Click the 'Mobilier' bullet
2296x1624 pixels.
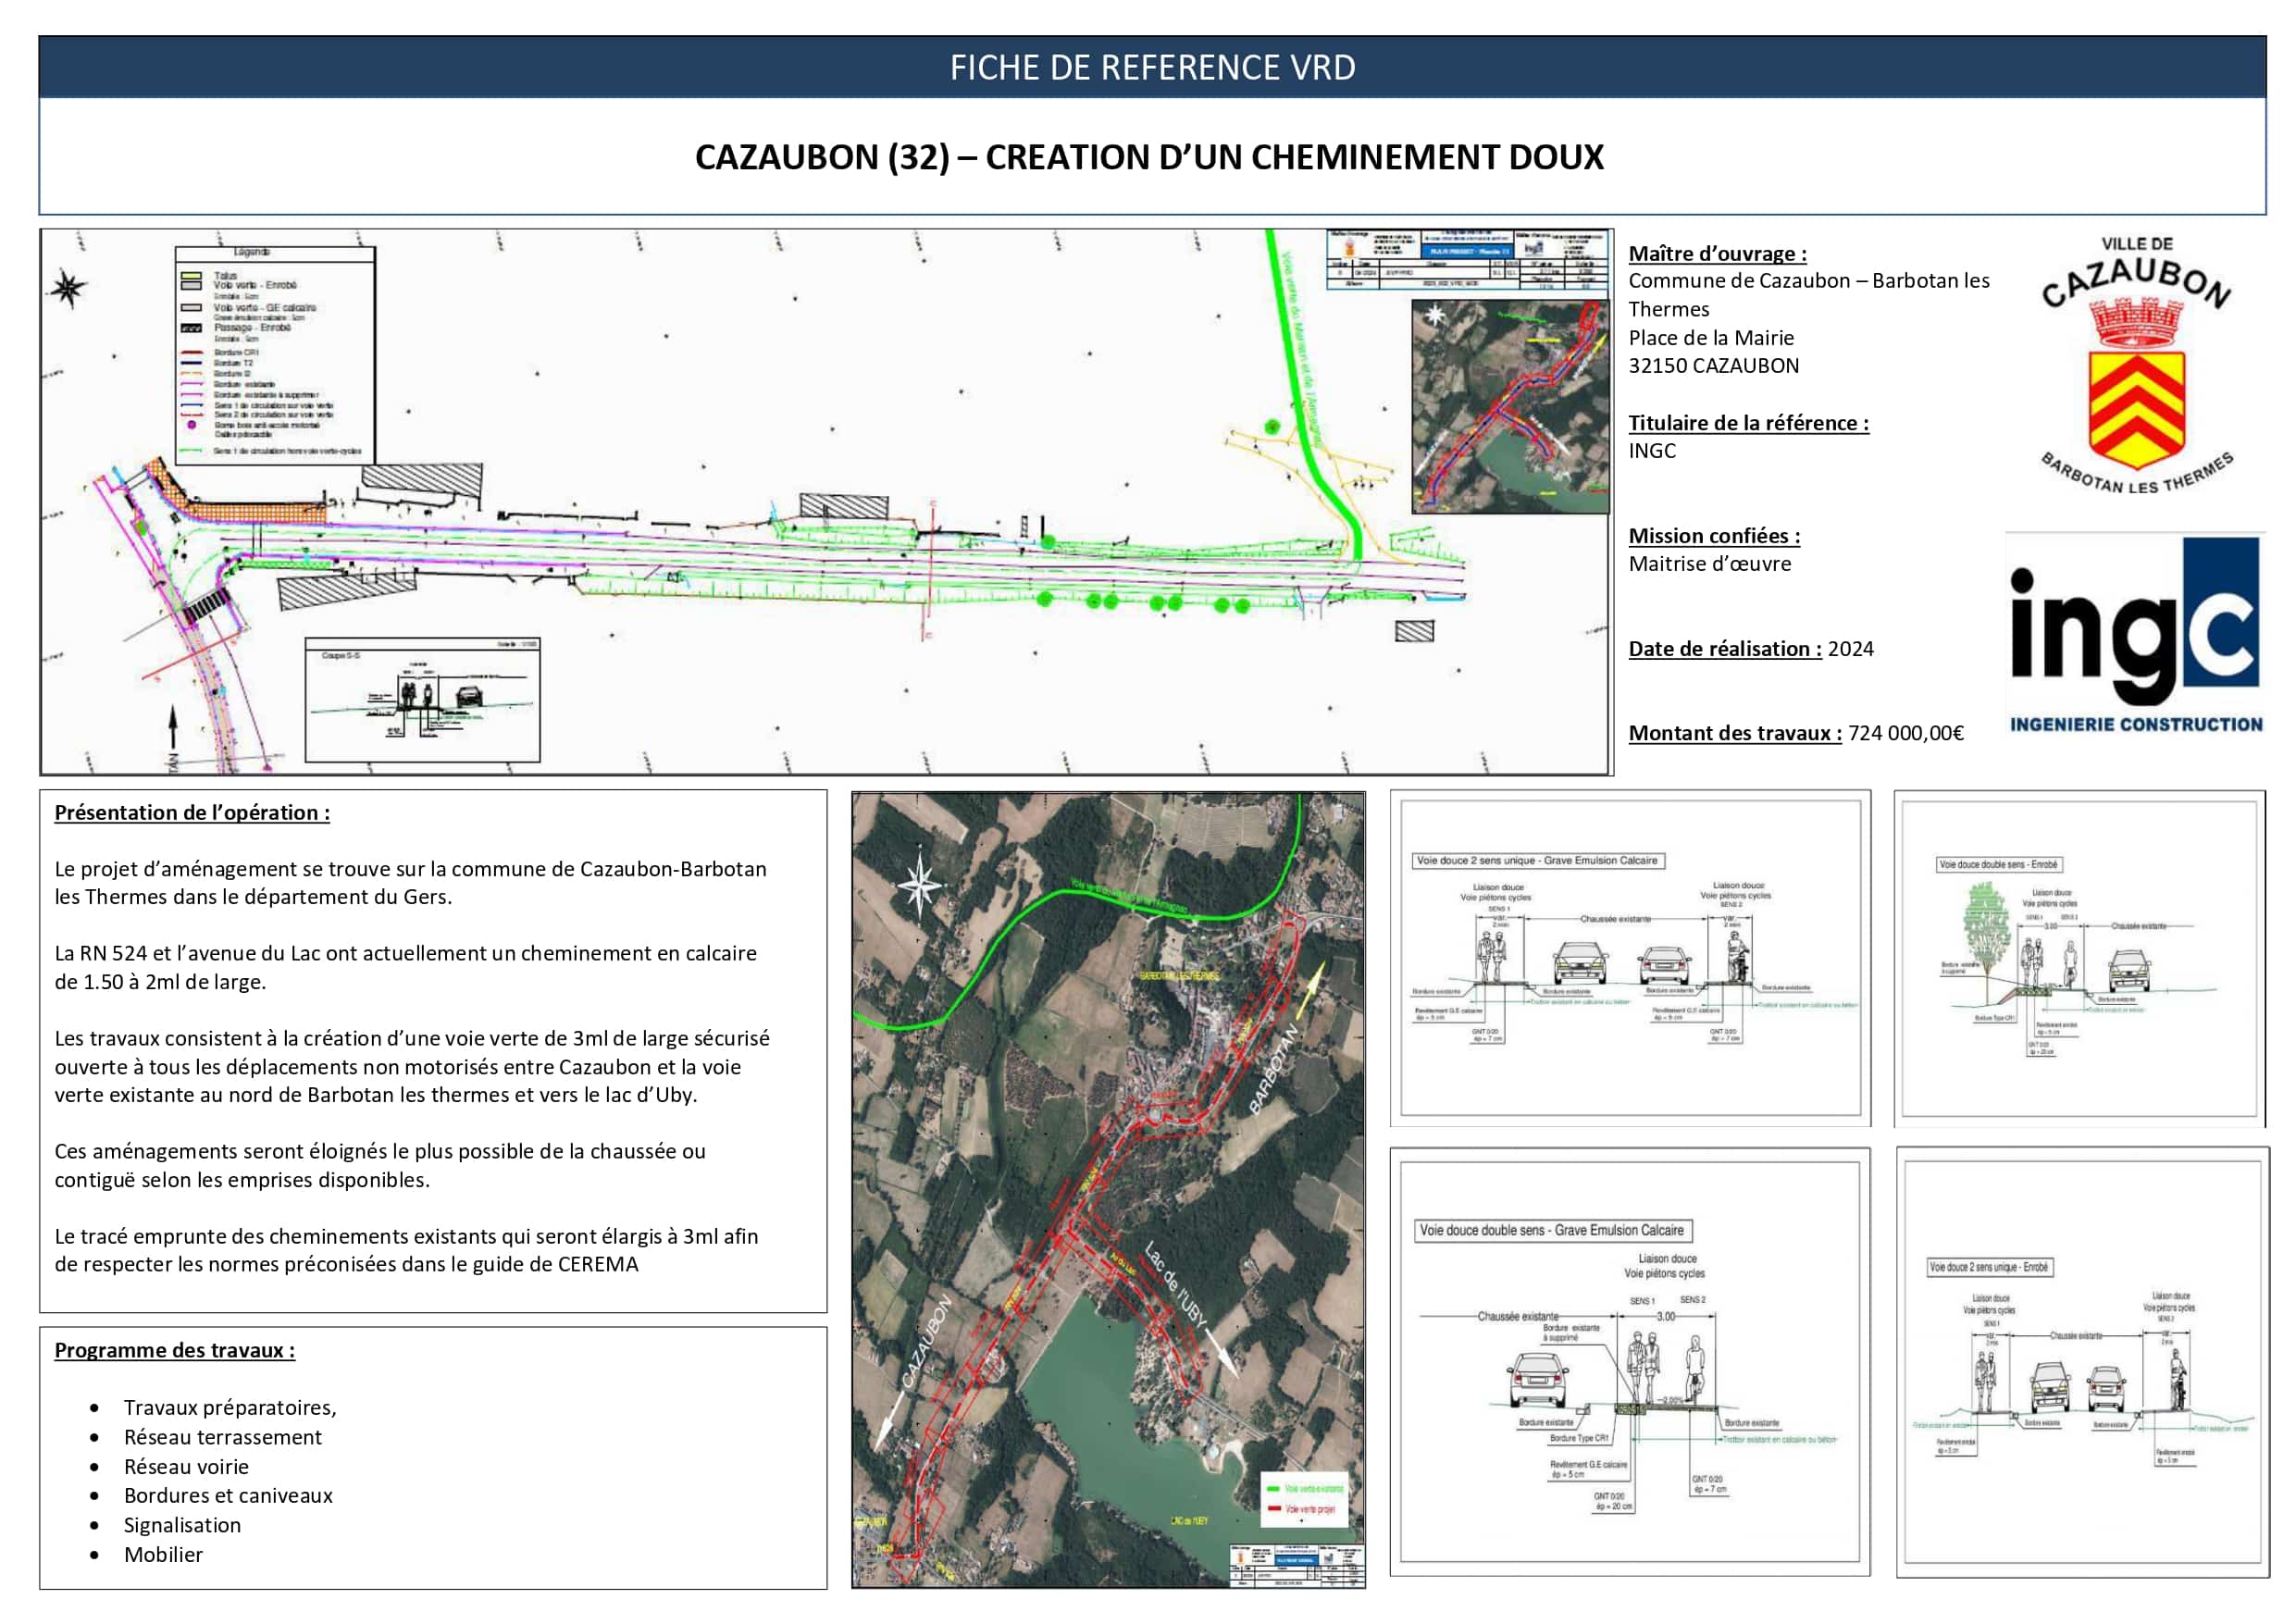[x=163, y=1555]
